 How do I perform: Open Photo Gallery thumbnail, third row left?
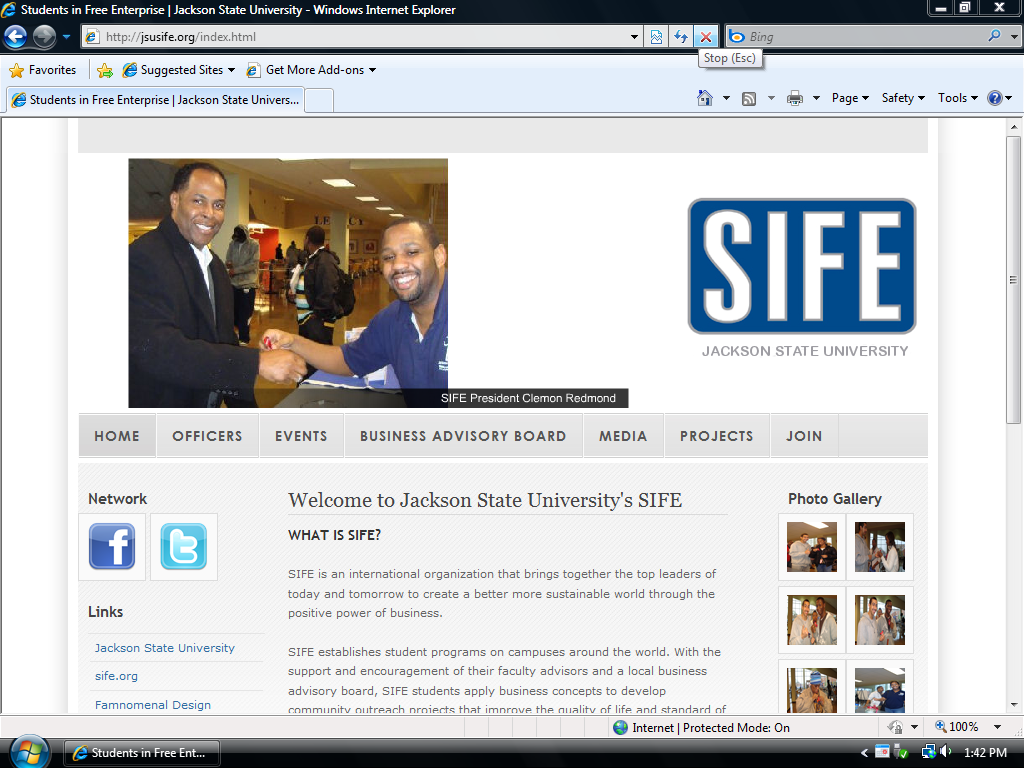[x=812, y=690]
